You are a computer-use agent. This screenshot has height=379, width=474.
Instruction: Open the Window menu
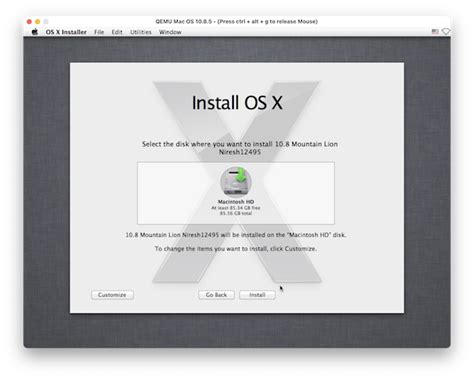click(x=170, y=32)
